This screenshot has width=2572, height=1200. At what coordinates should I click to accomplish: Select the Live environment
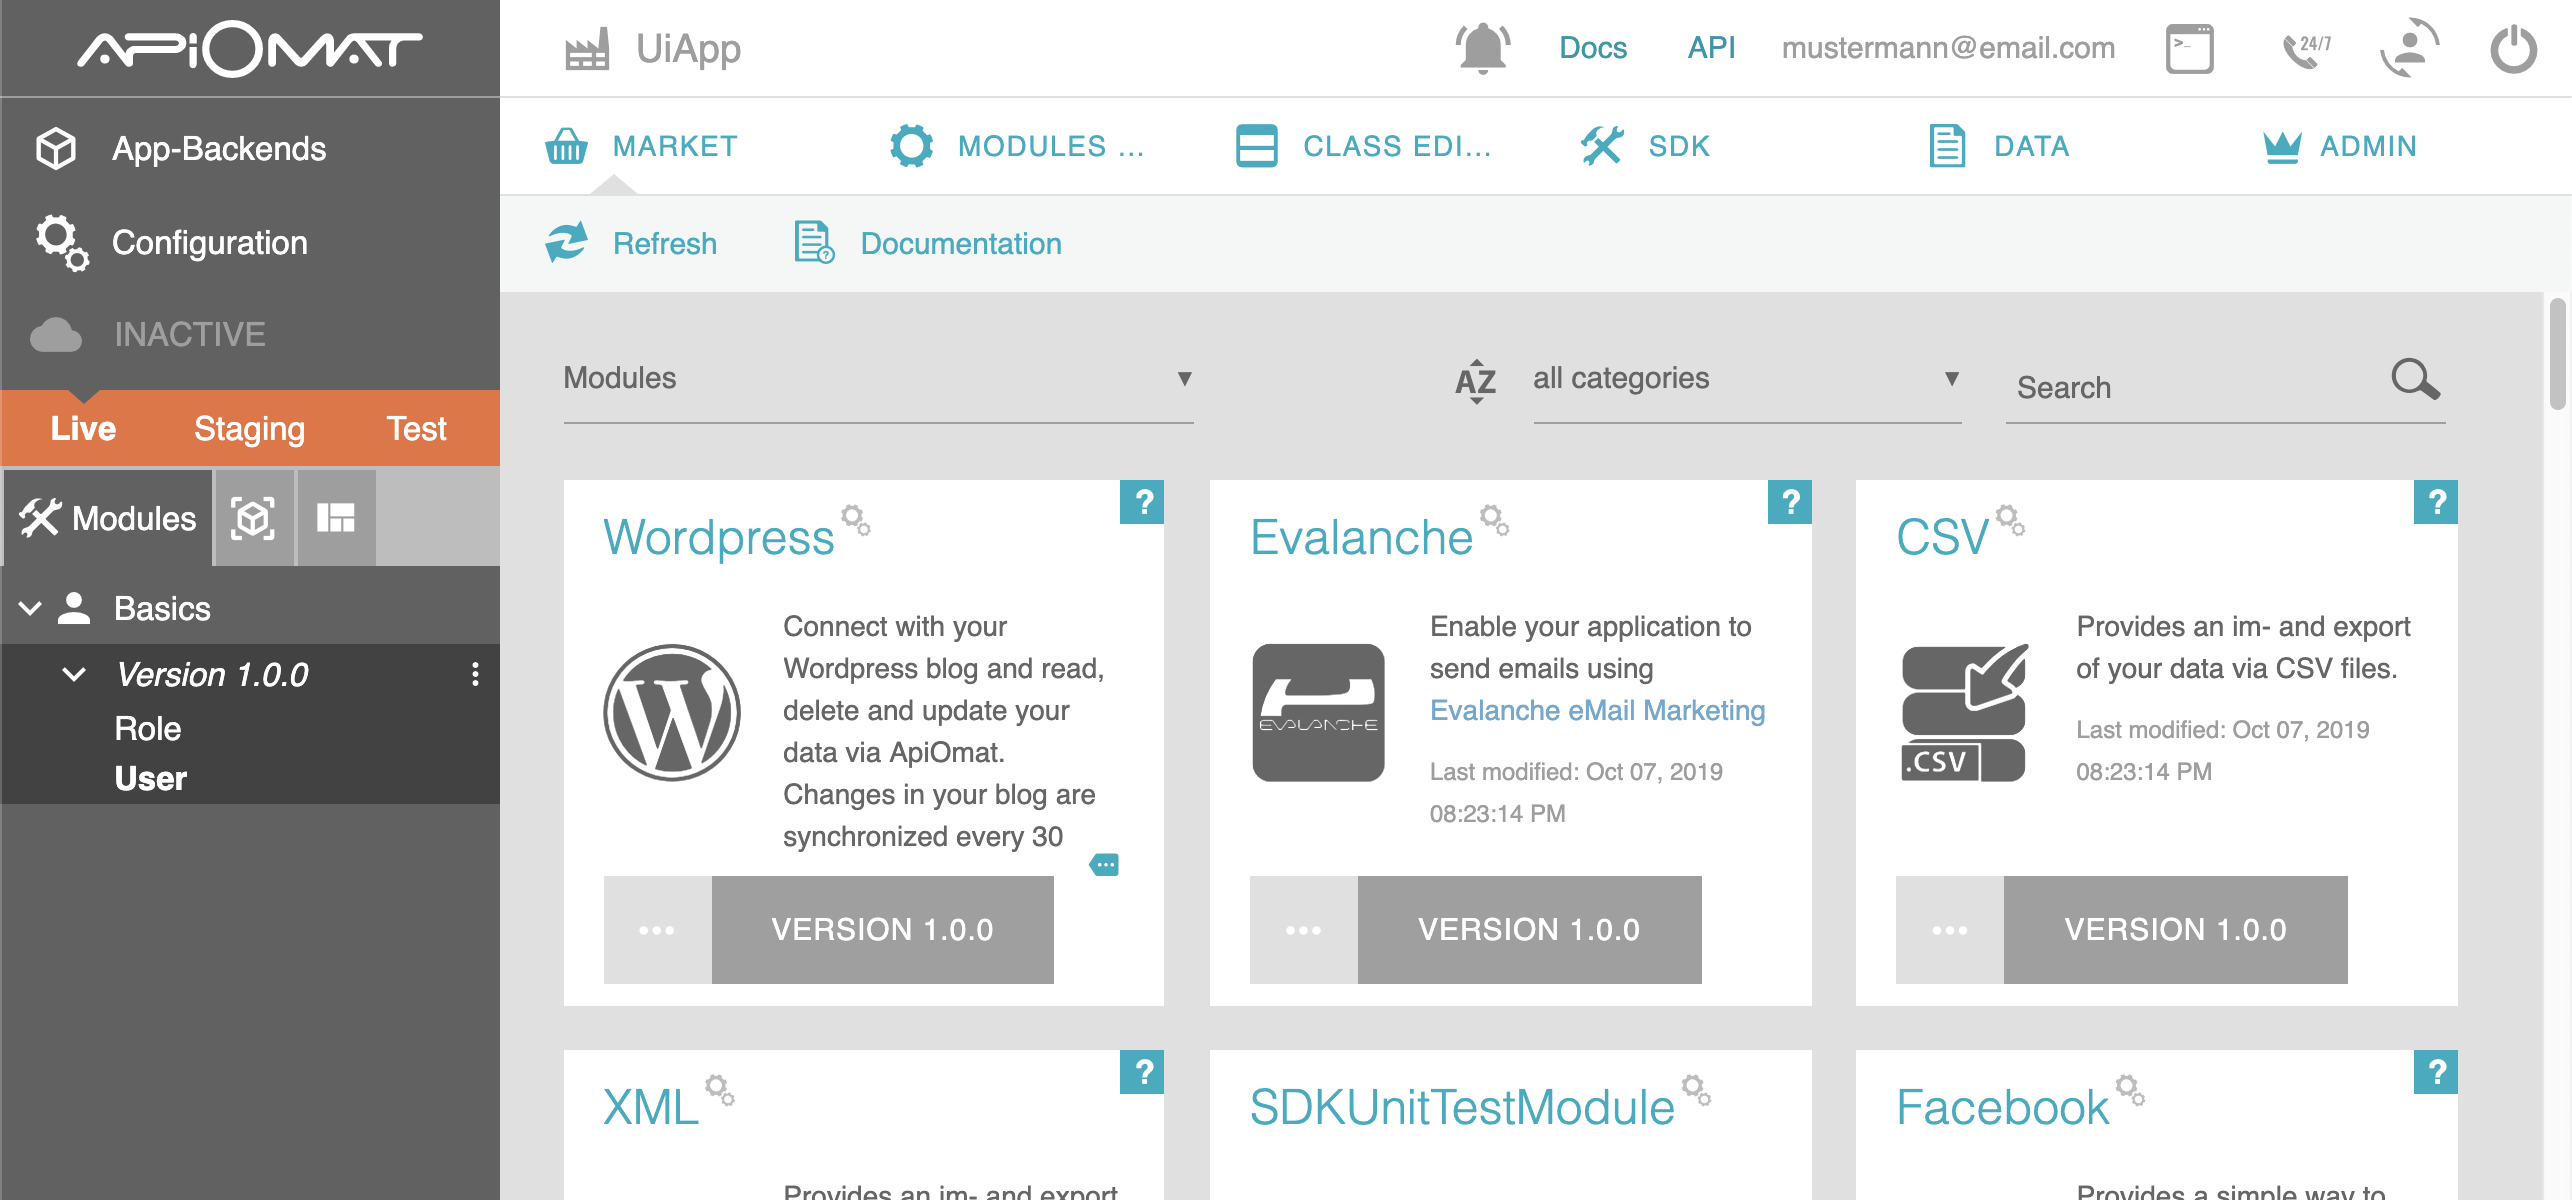[x=84, y=429]
